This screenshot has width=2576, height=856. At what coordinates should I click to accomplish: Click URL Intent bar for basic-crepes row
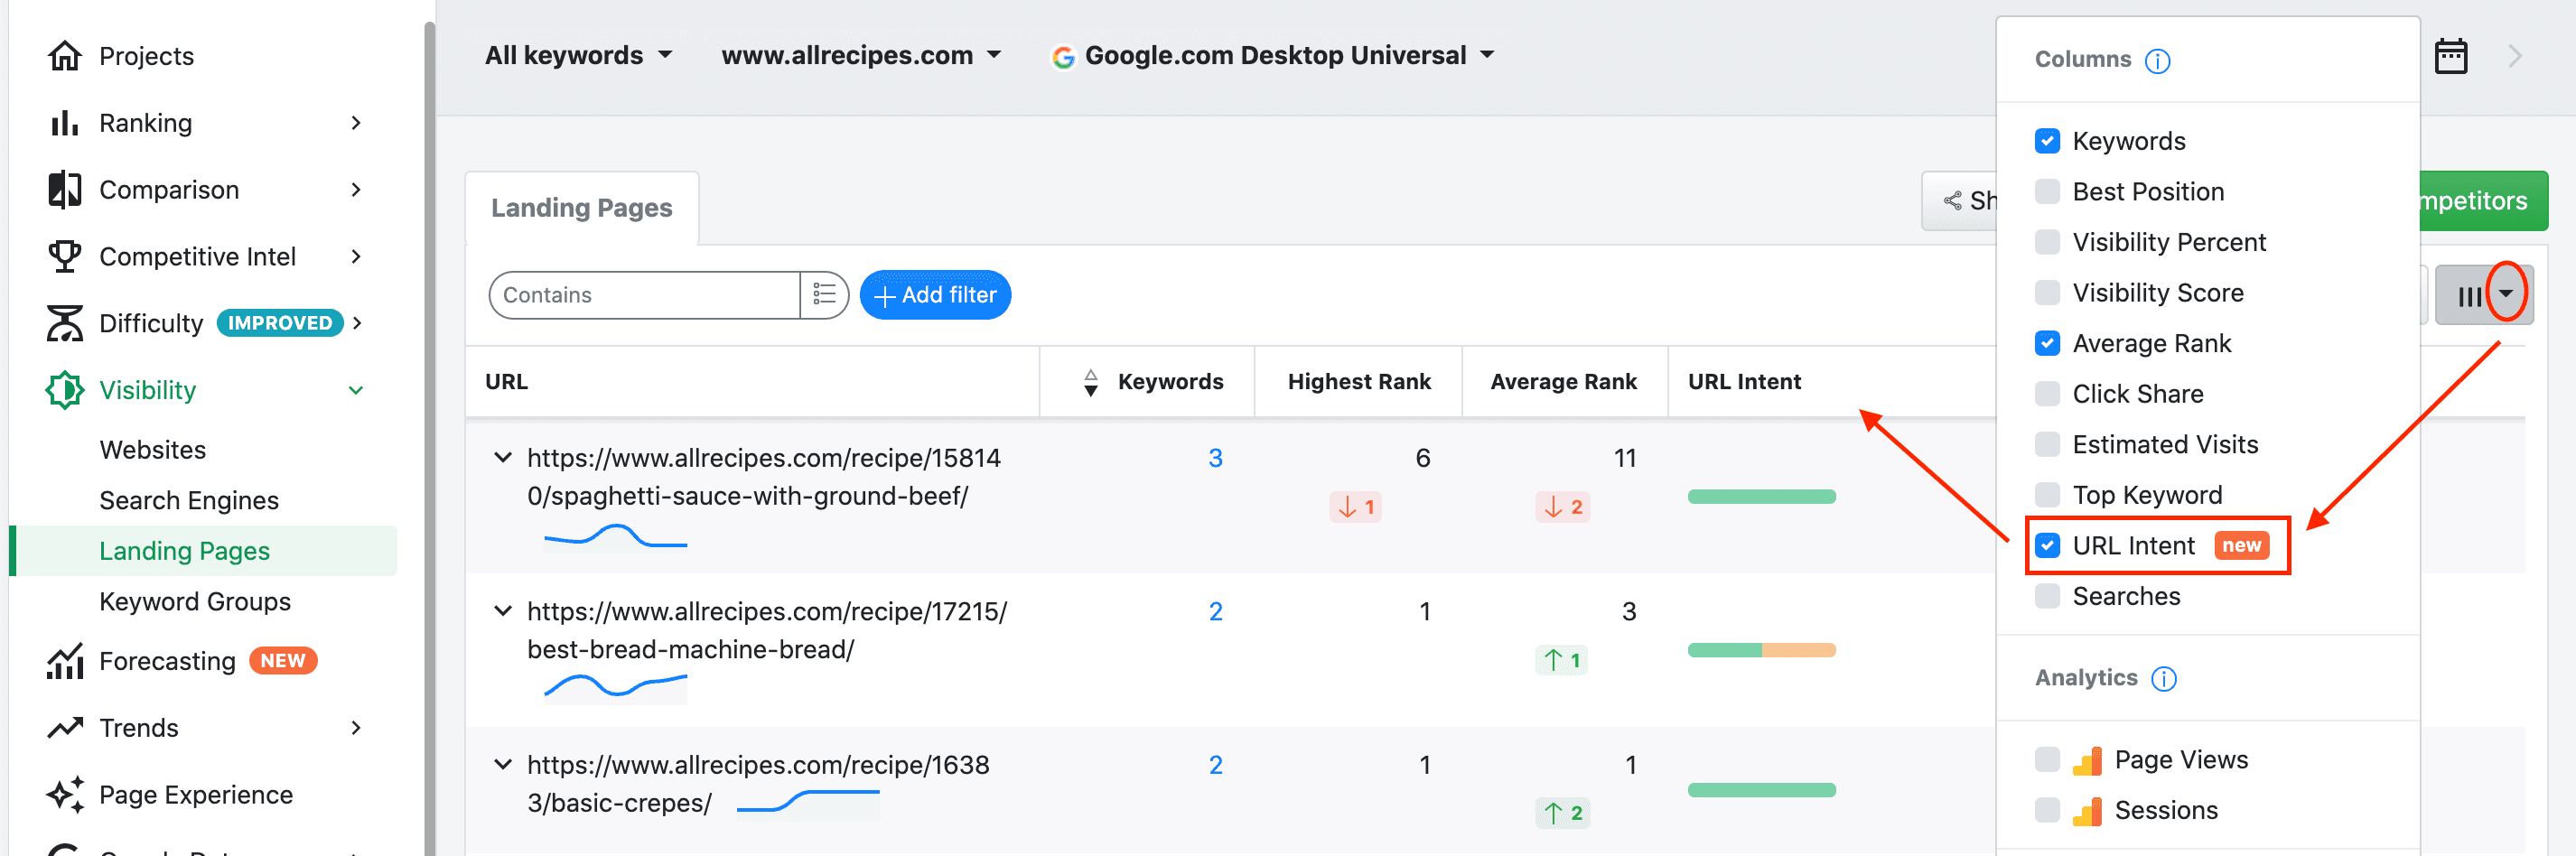[1761, 790]
